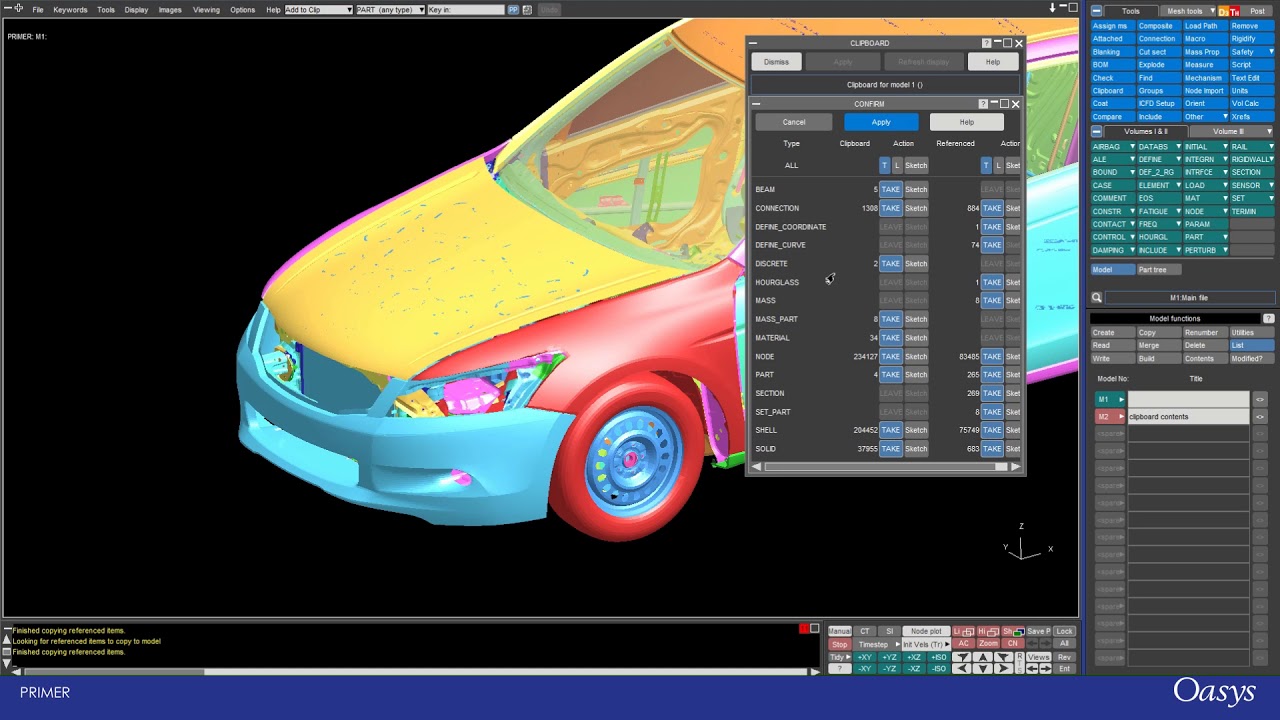Cancel the Confirm dialog
Screen dimensions: 1280x720
pos(794,122)
